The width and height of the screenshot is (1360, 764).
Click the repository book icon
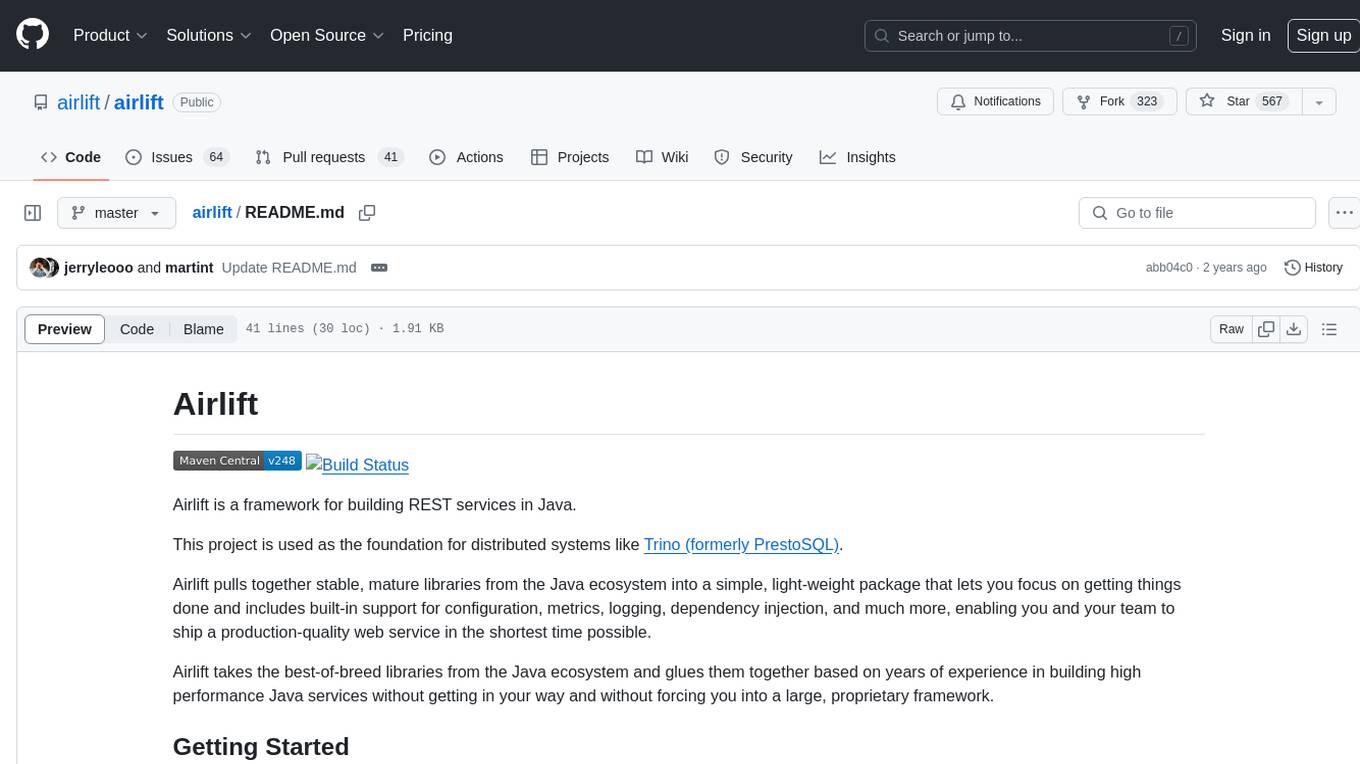pos(40,102)
